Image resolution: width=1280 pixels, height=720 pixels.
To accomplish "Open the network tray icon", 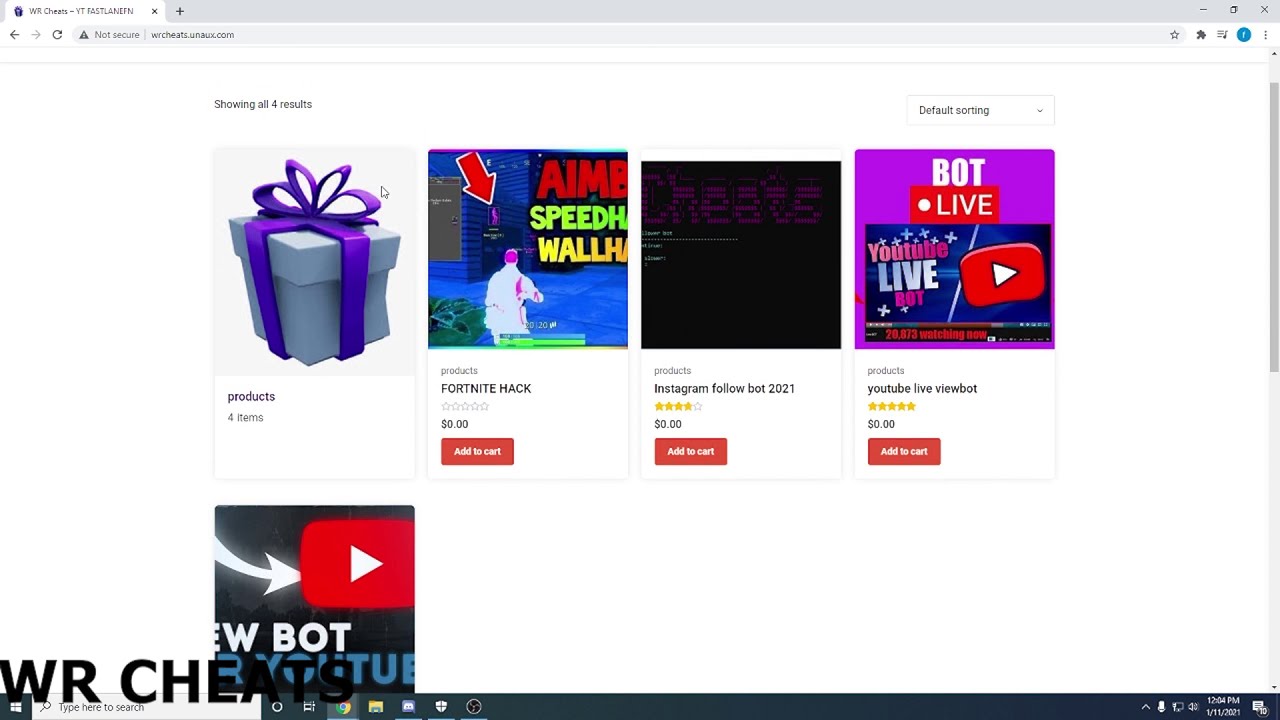I will coord(1177,707).
